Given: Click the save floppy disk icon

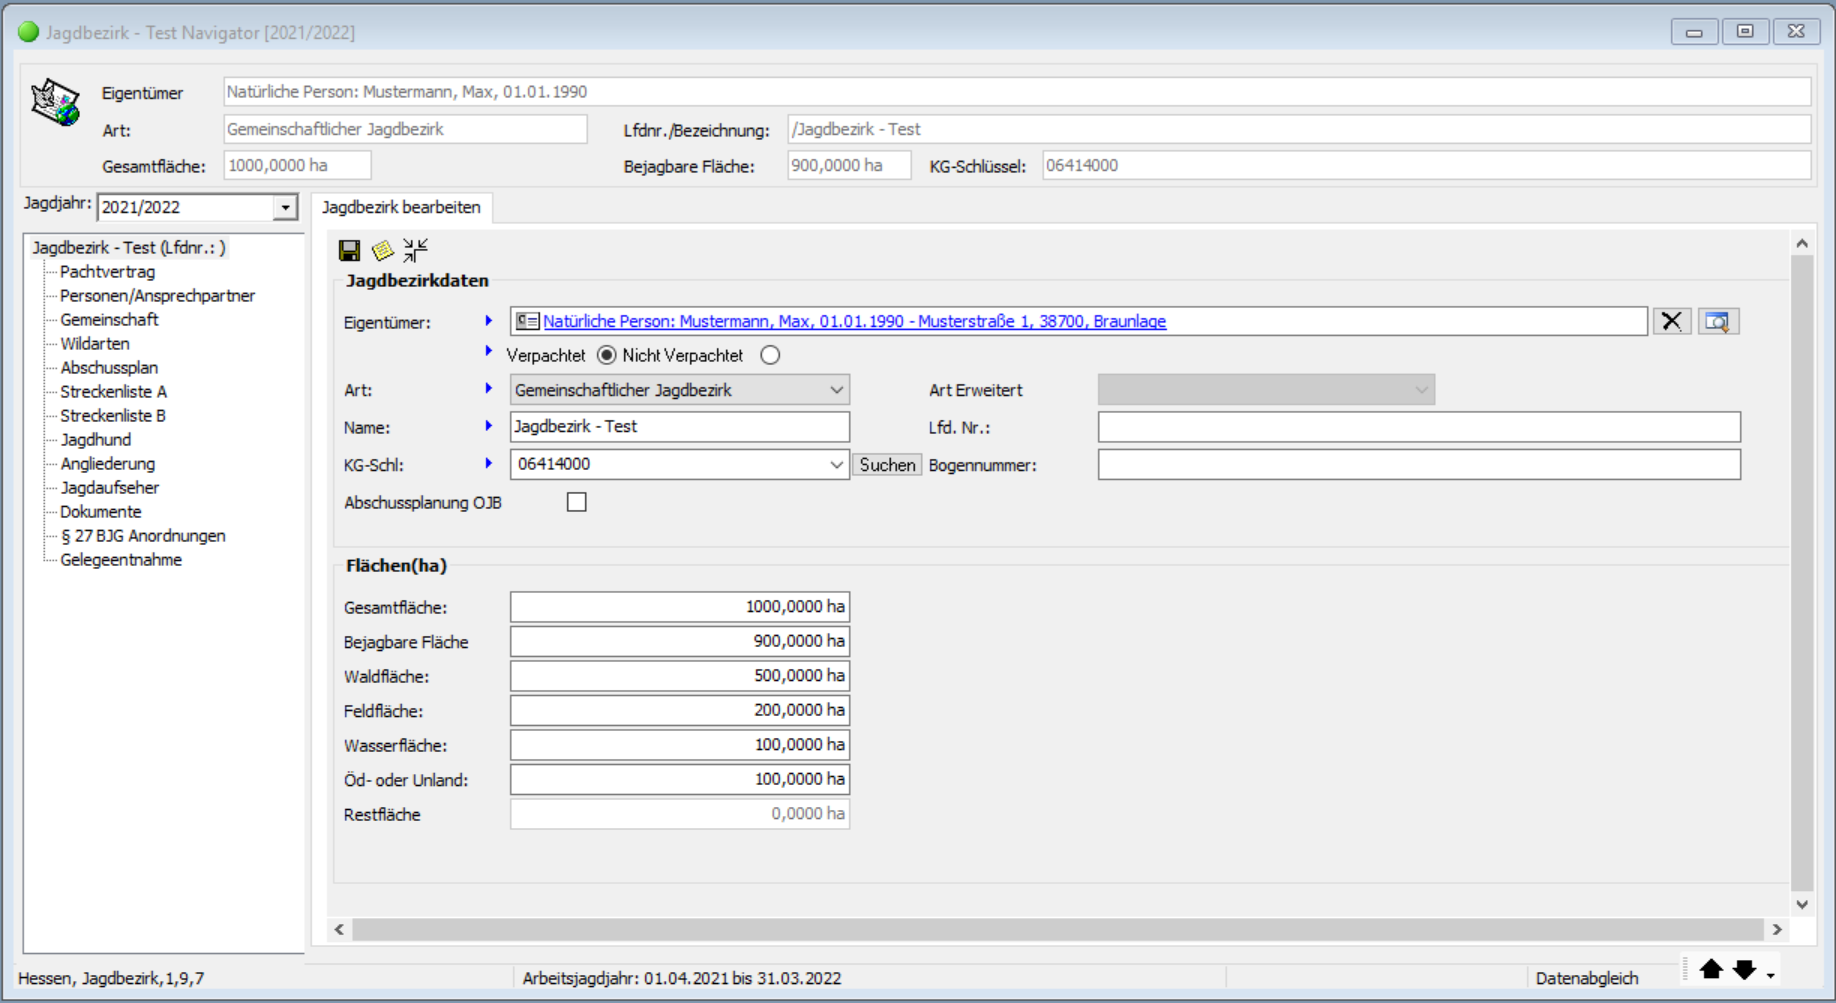Looking at the screenshot, I should tap(349, 250).
